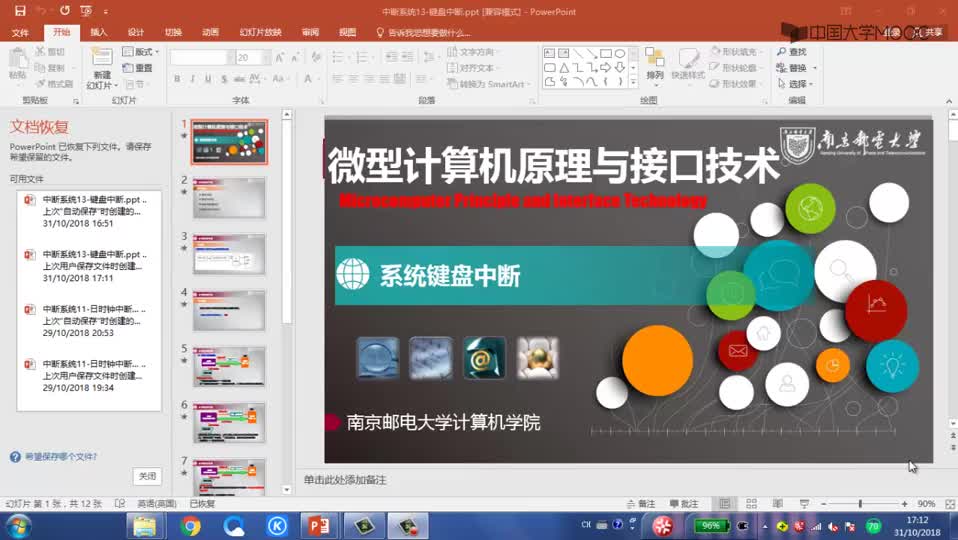Click the redo arrow in the title bar

click(64, 11)
